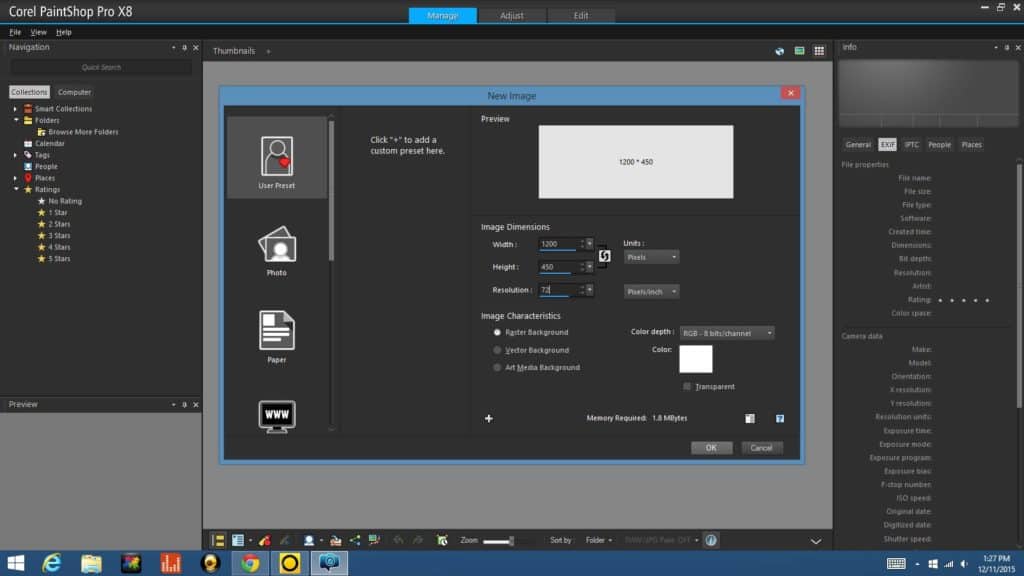Enable the Transparent checkbox
The width and height of the screenshot is (1024, 576).
pyautogui.click(x=687, y=386)
